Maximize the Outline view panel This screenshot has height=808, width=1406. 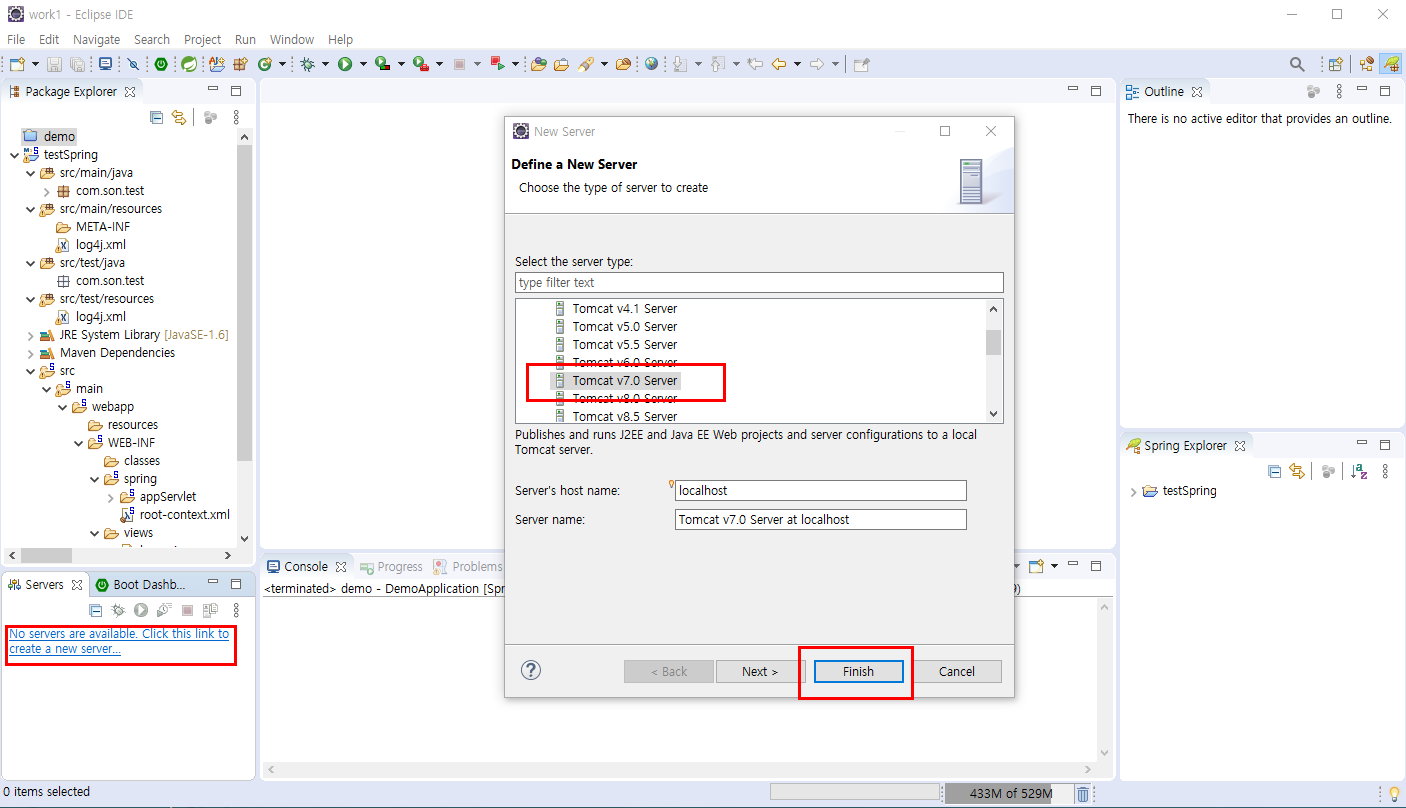point(1385,91)
